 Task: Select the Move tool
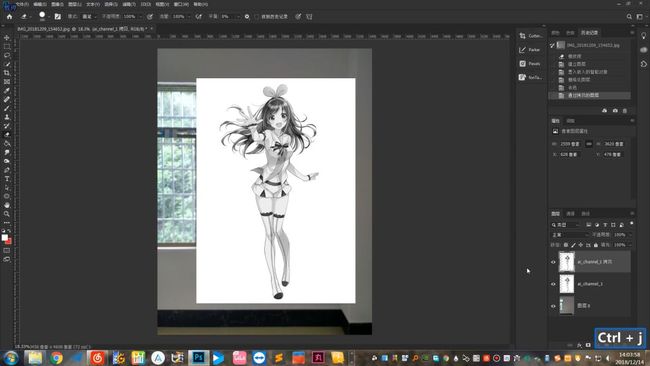pyautogui.click(x=7, y=38)
